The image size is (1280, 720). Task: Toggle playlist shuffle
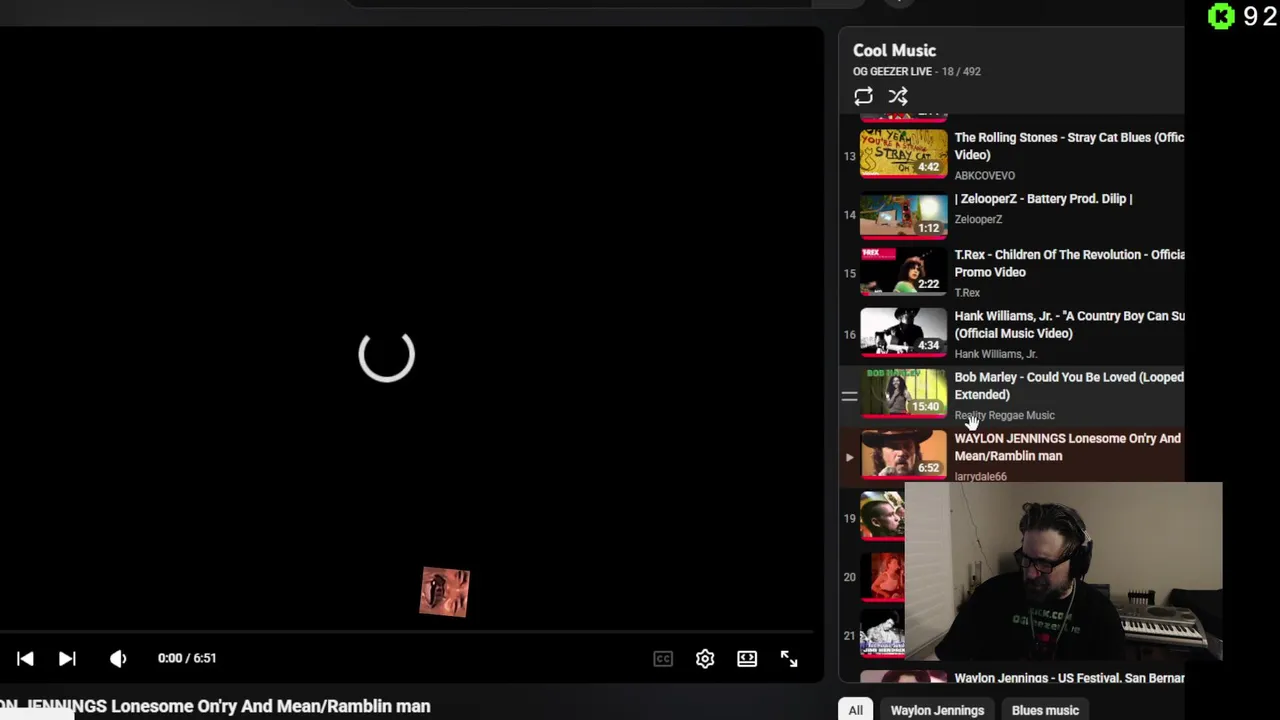click(898, 96)
